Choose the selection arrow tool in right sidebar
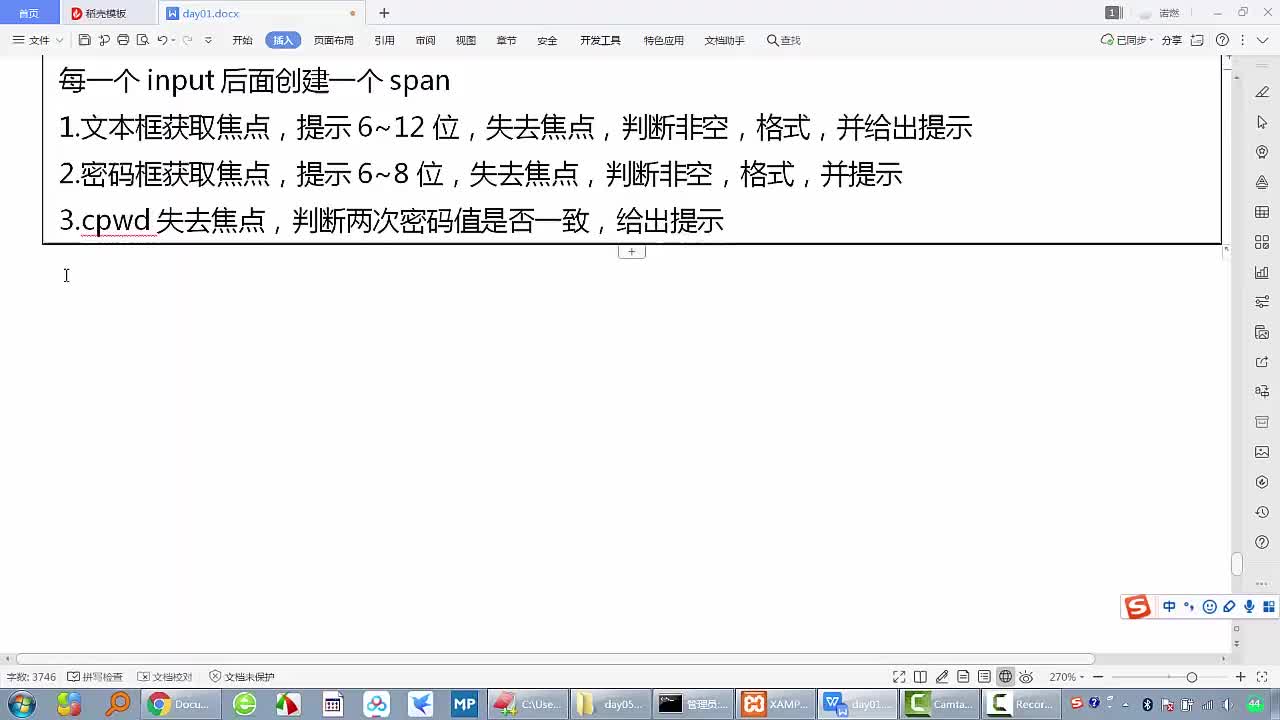 (x=1262, y=122)
